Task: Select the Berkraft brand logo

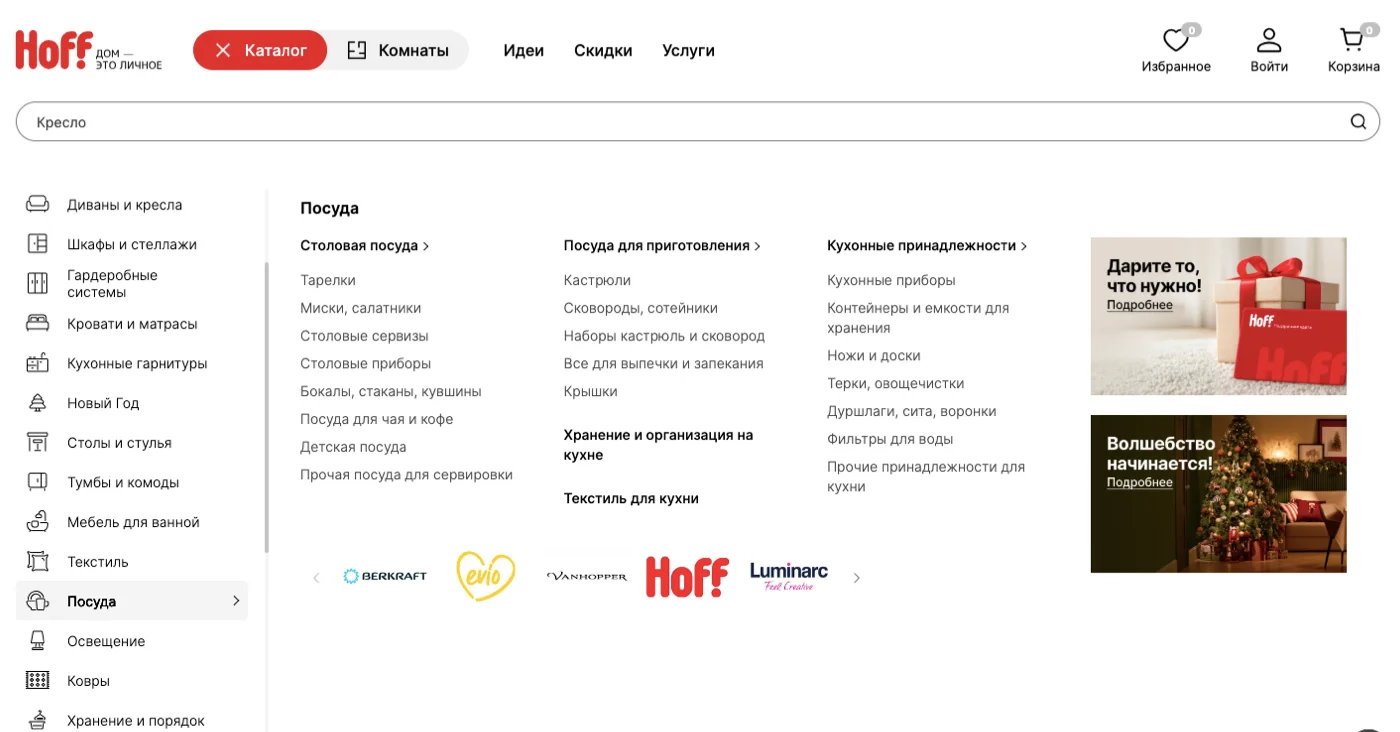Action: click(385, 576)
